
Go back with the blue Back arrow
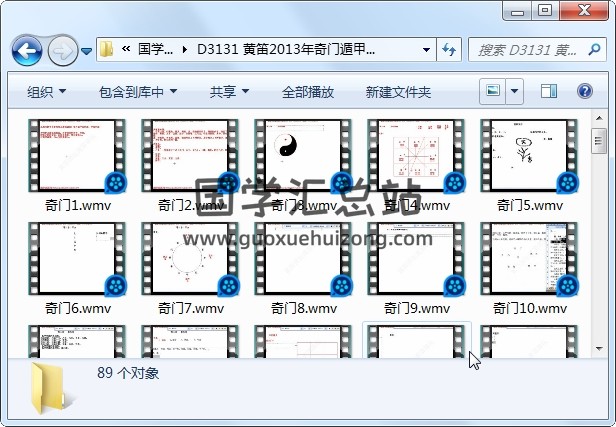[27, 50]
